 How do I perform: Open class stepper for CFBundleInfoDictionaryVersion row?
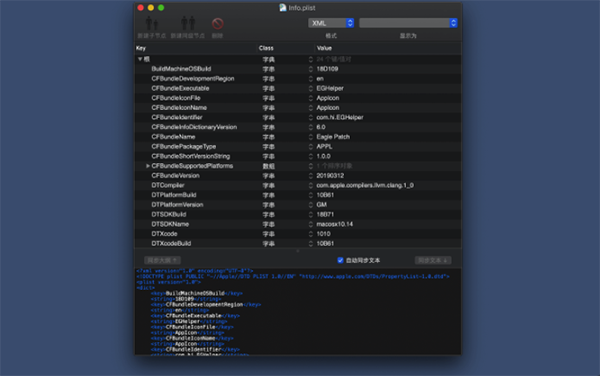[311, 127]
